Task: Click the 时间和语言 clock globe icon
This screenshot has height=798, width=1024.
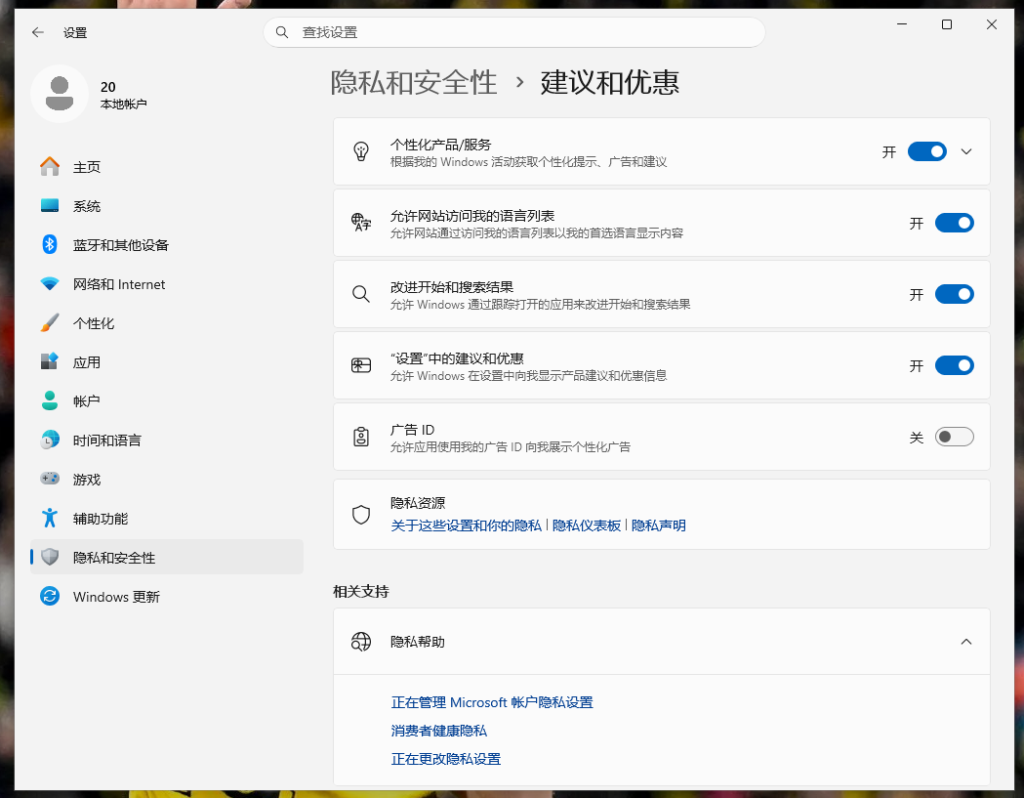Action: (50, 439)
